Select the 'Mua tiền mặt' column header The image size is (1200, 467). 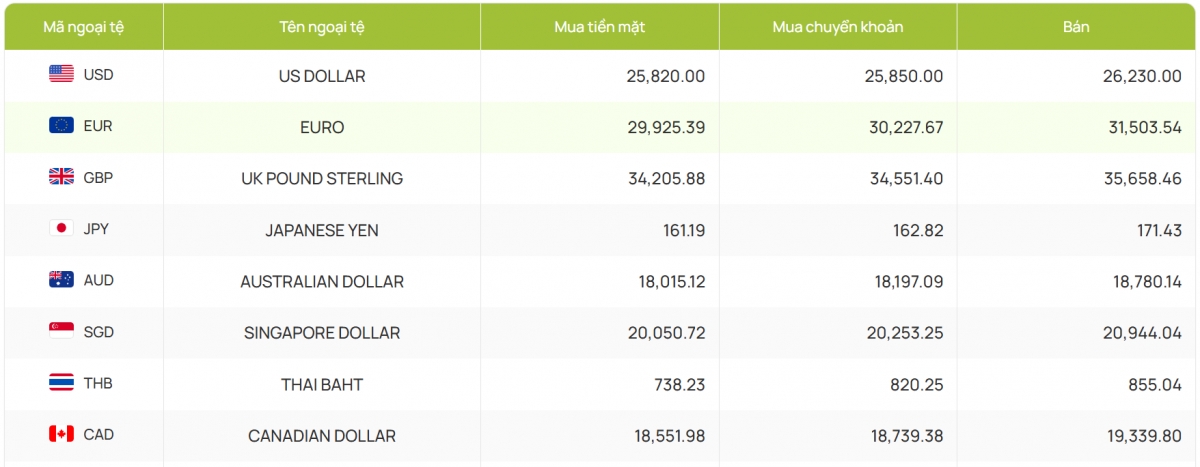(599, 27)
